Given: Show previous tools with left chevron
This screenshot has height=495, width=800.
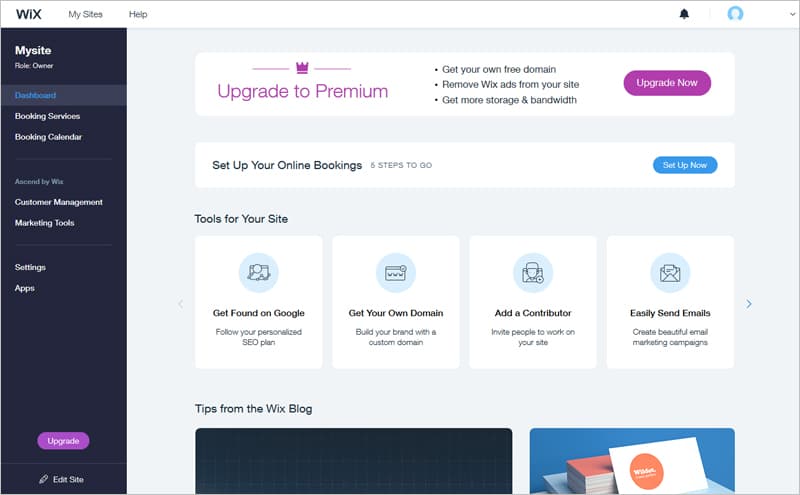Looking at the screenshot, I should 181,304.
